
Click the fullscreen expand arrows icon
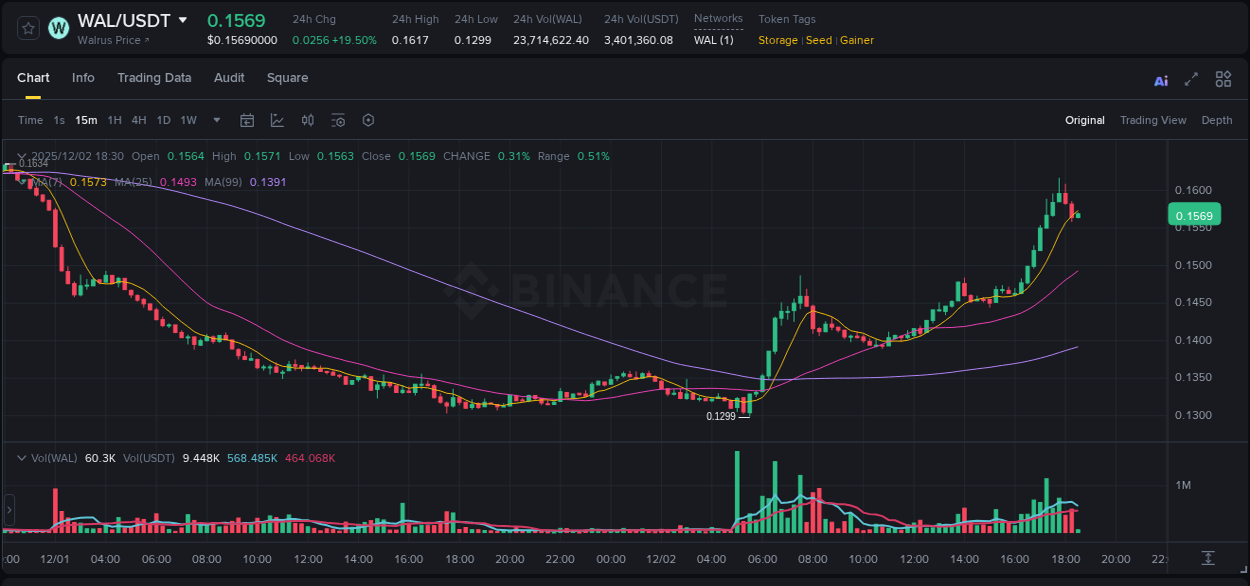click(x=1190, y=79)
